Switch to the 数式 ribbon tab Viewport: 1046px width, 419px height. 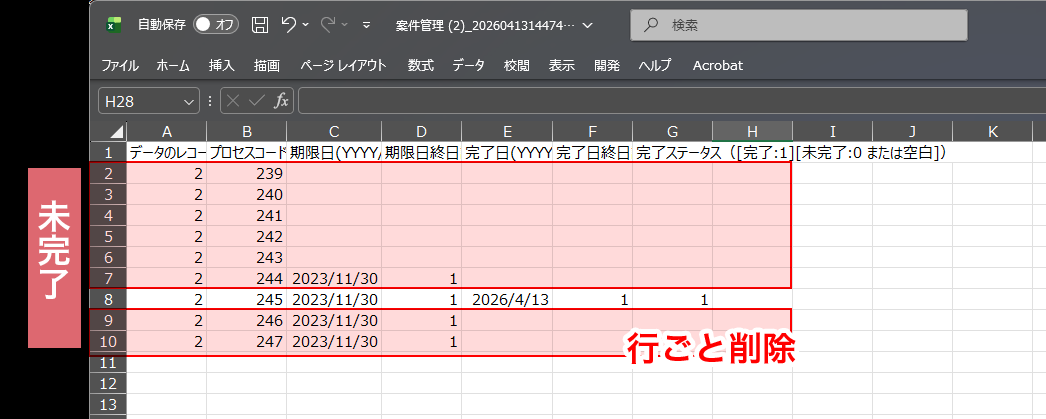pyautogui.click(x=421, y=65)
